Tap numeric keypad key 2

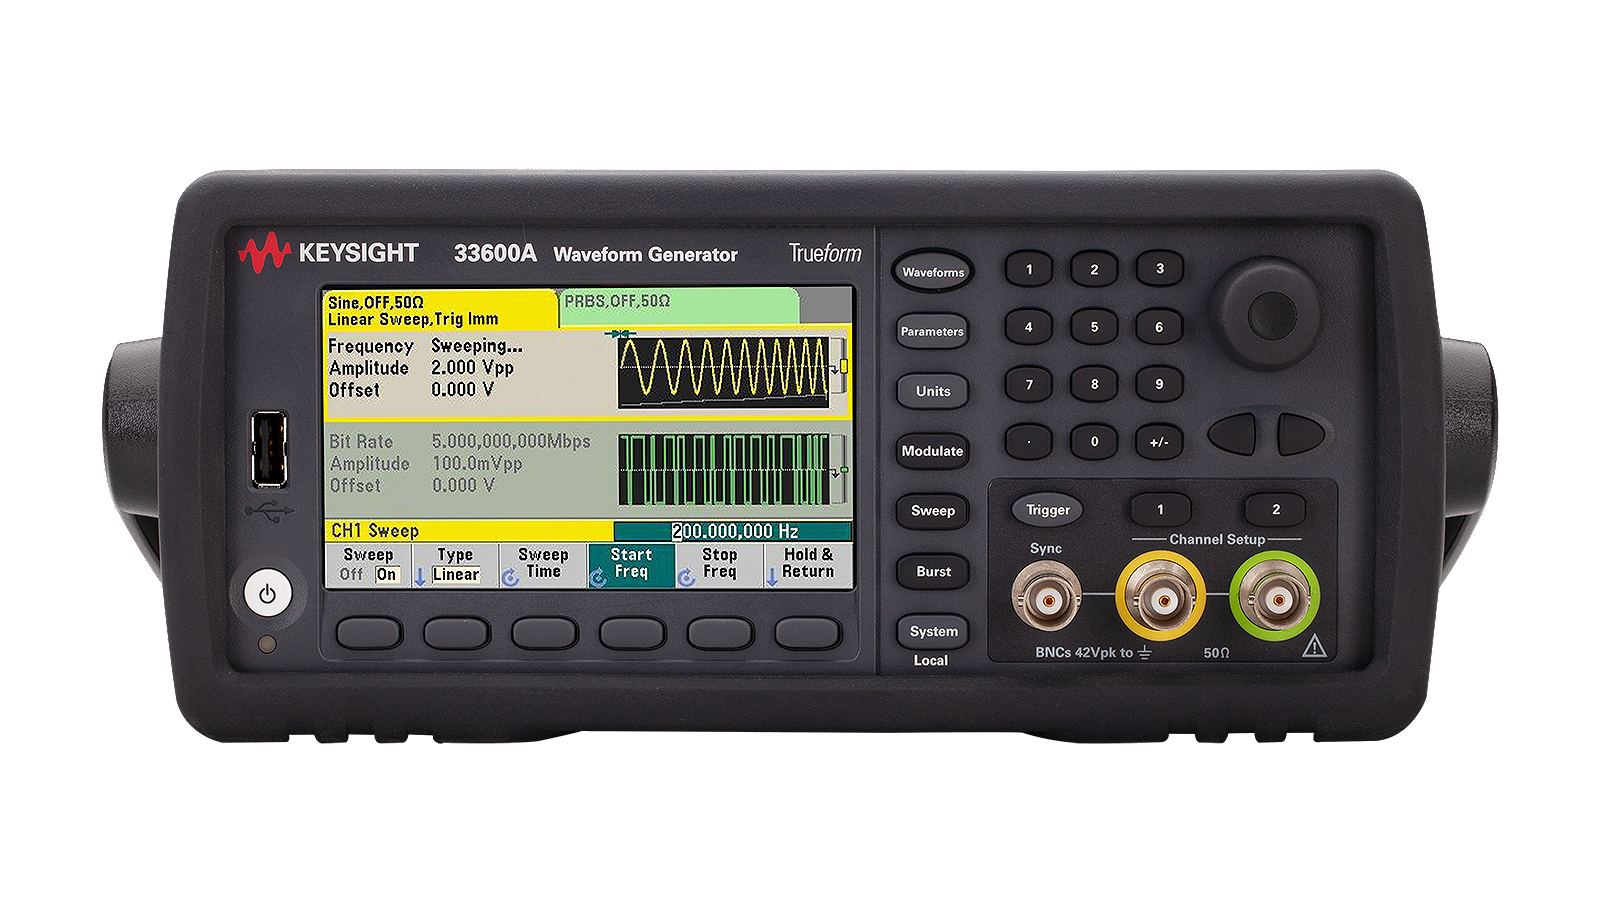point(1094,269)
